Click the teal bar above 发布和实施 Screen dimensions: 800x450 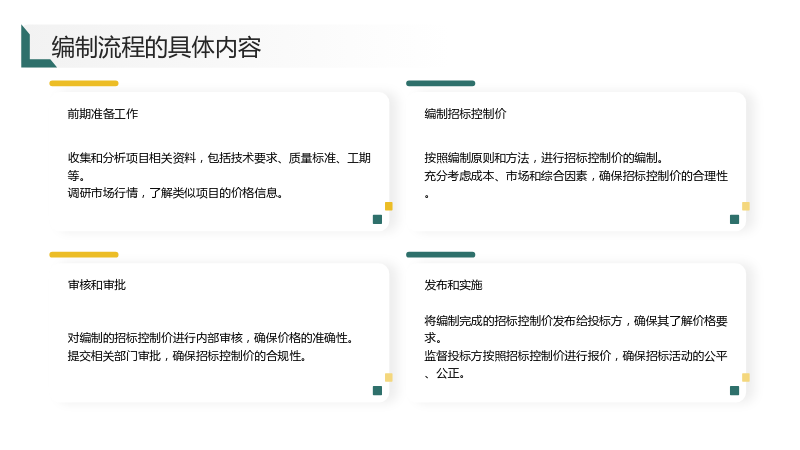(x=440, y=255)
